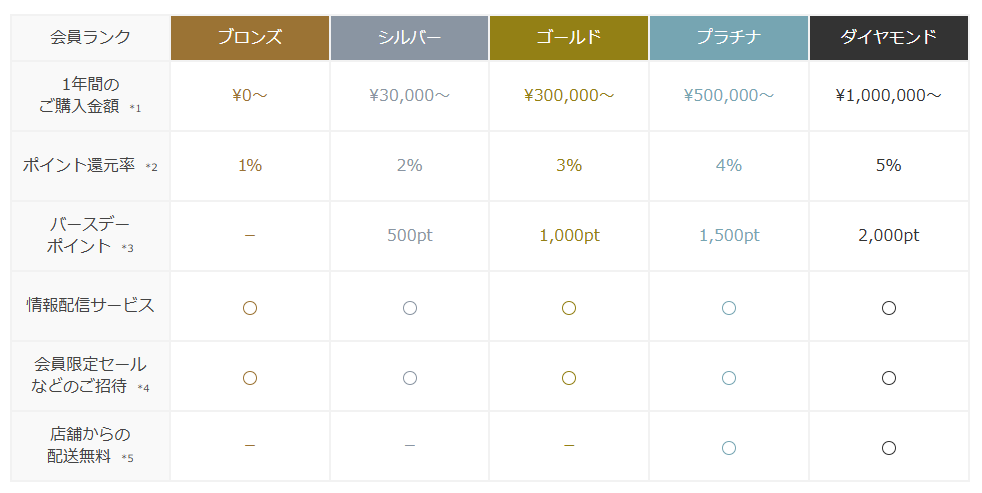Click the ¥1,000,000～ Diamond purchase amount
982x493 pixels.
(889, 96)
